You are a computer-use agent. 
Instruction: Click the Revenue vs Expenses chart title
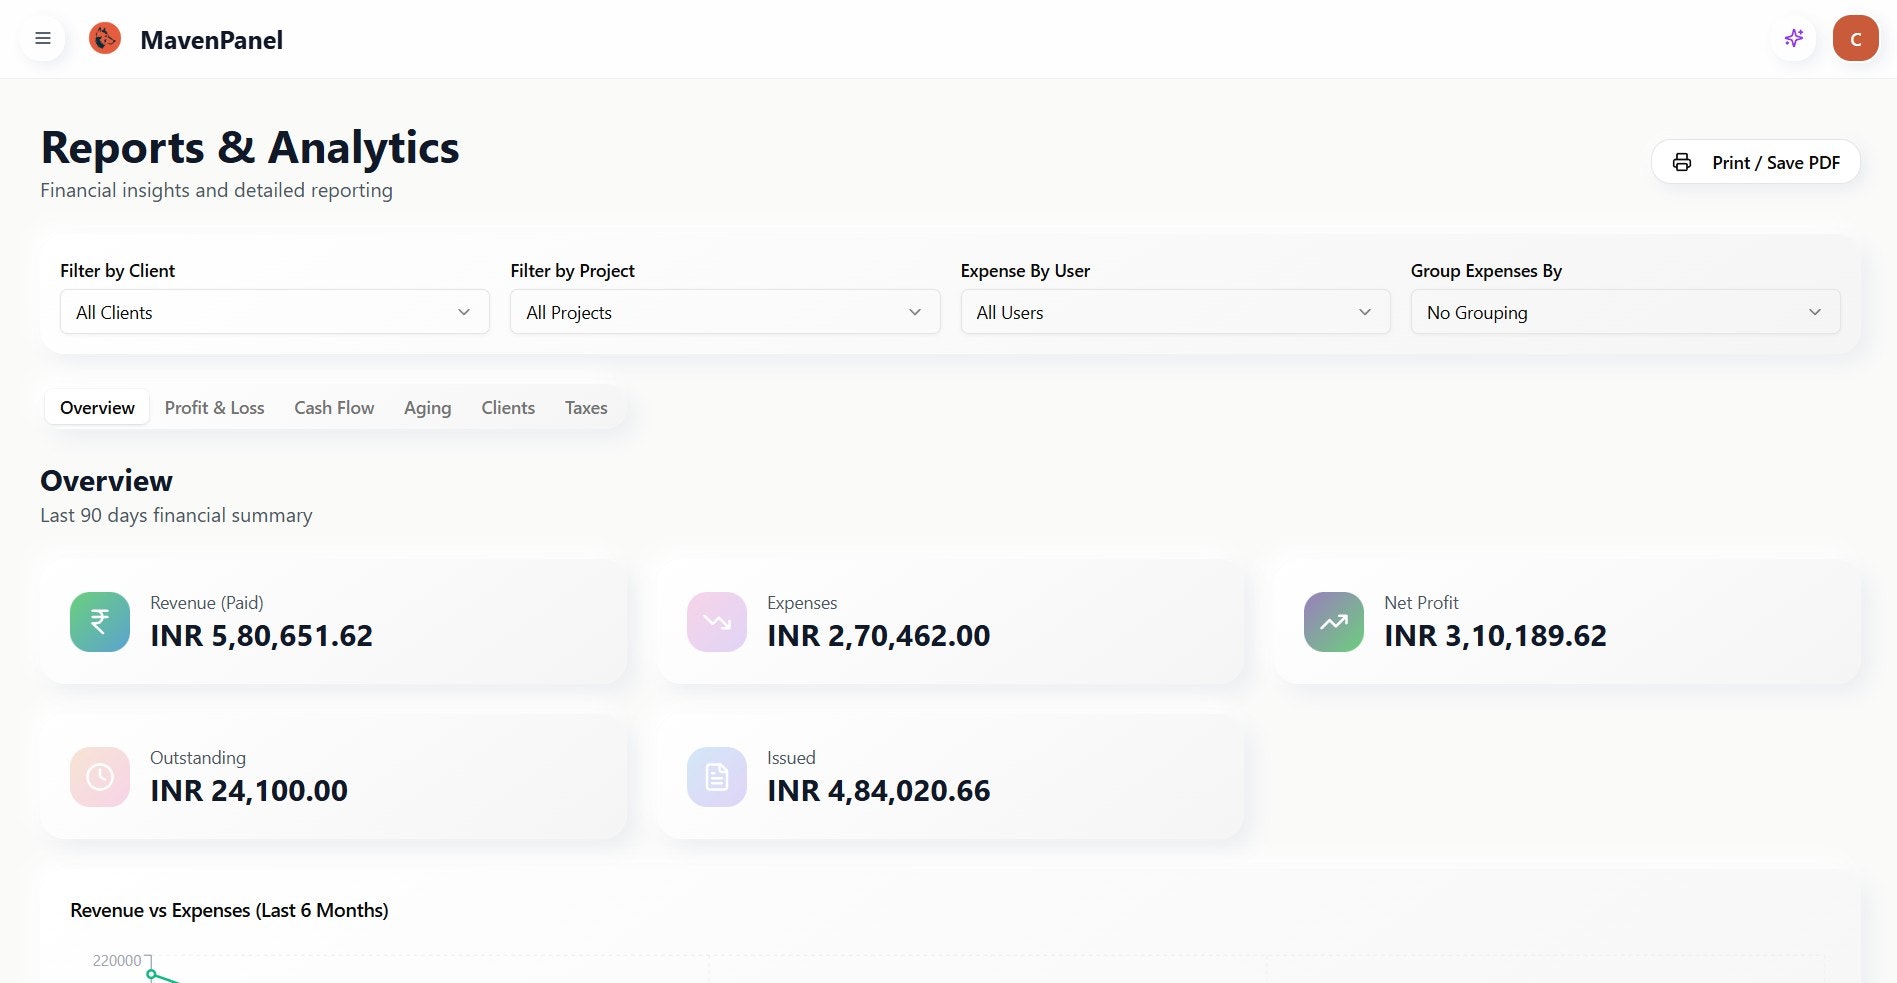click(x=229, y=911)
